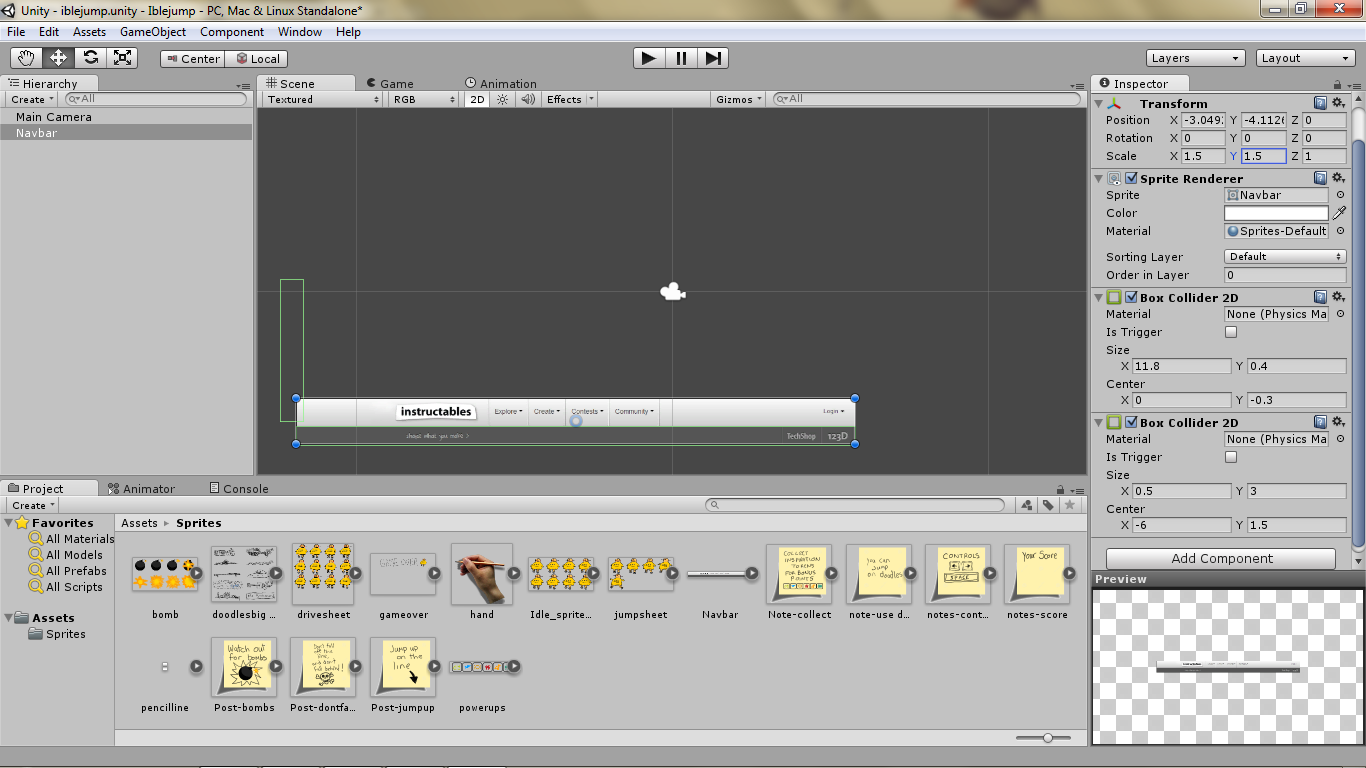Toggle scene lighting with the sun icon
The image size is (1366, 768).
click(x=500, y=99)
